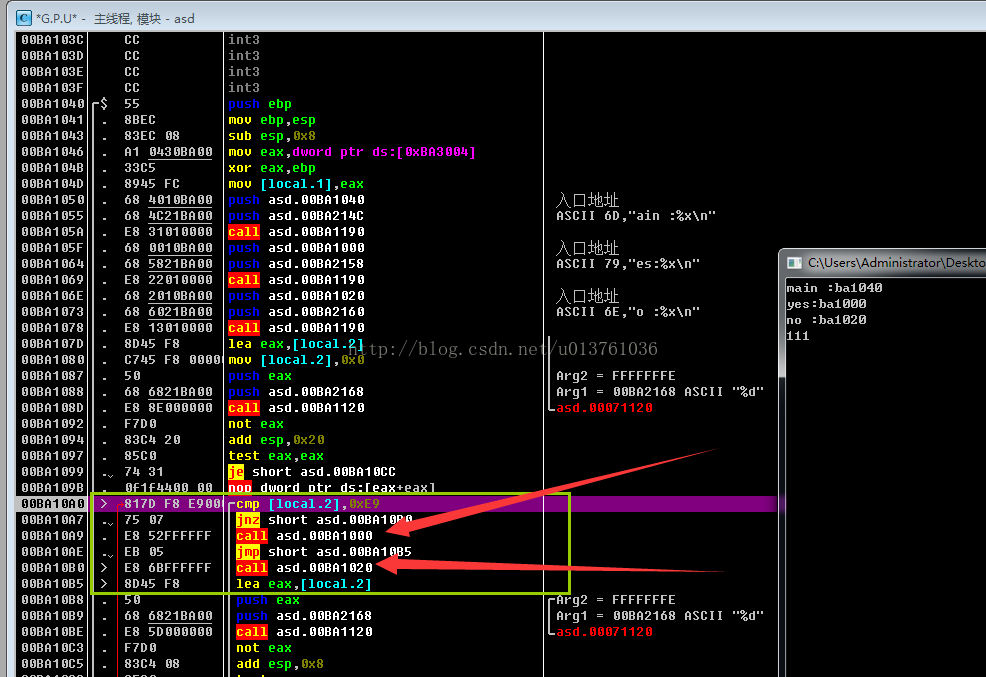Viewport: 986px width, 677px height.
Task: Click red 'asd.00071120' comment at 00BA10BE
Action: tap(604, 632)
